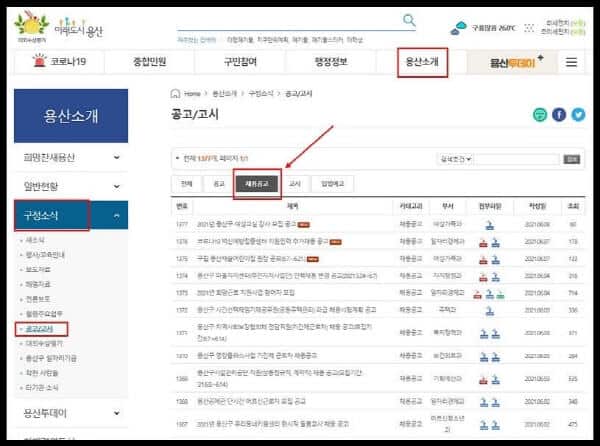Click the 첨부파일 column header
The image size is (600, 446).
pos(490,206)
